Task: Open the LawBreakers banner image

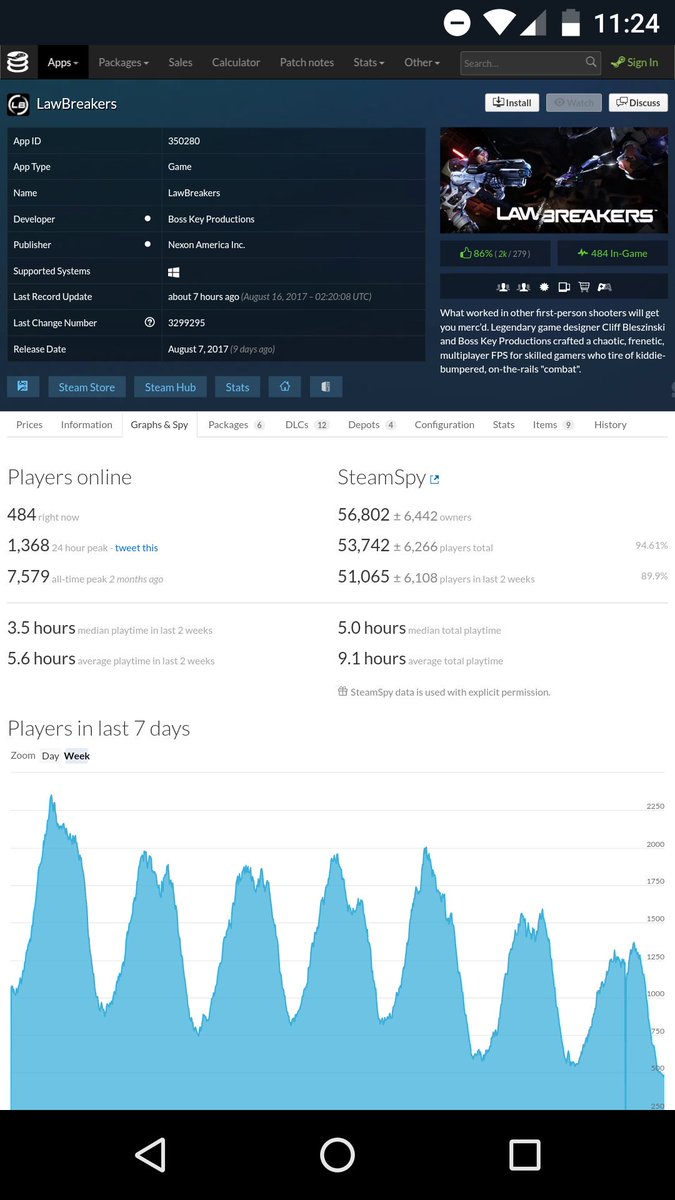Action: (554, 179)
